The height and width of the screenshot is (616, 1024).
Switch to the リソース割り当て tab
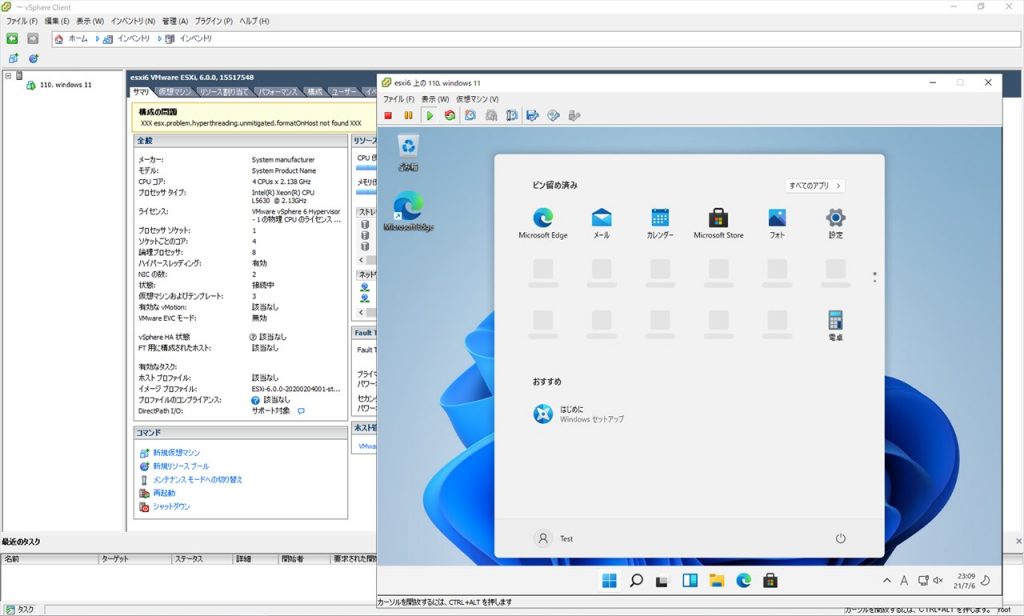click(224, 92)
